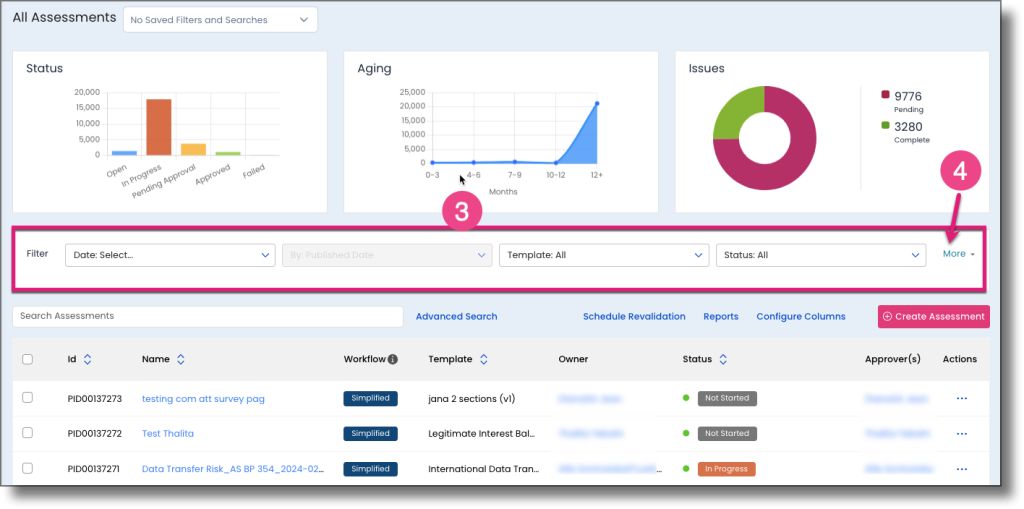Click the Open bar in Status chart
This screenshot has width=1024, height=509.
coord(124,153)
